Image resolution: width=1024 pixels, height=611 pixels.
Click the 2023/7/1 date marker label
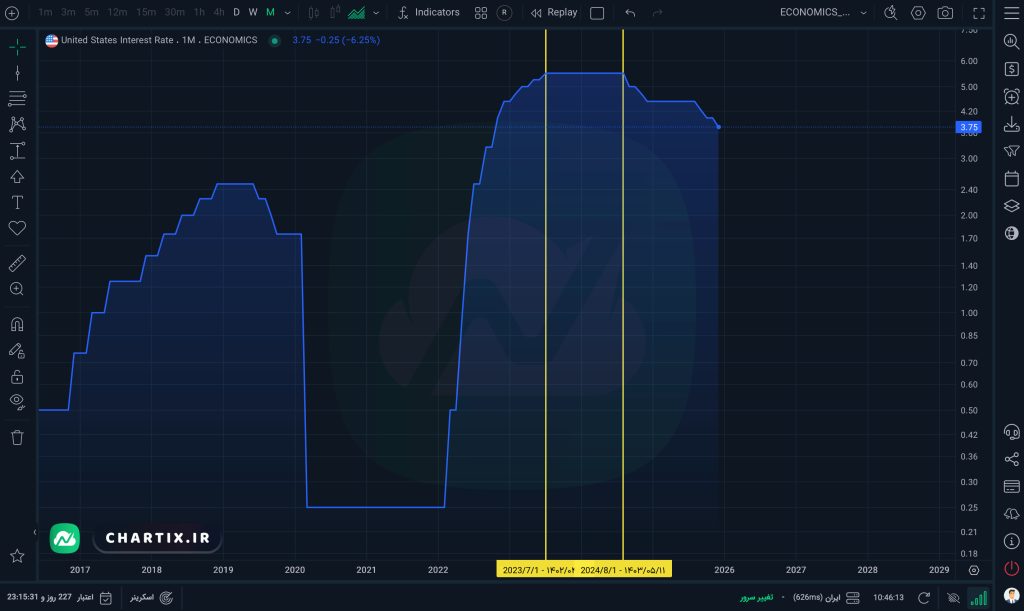click(x=537, y=569)
